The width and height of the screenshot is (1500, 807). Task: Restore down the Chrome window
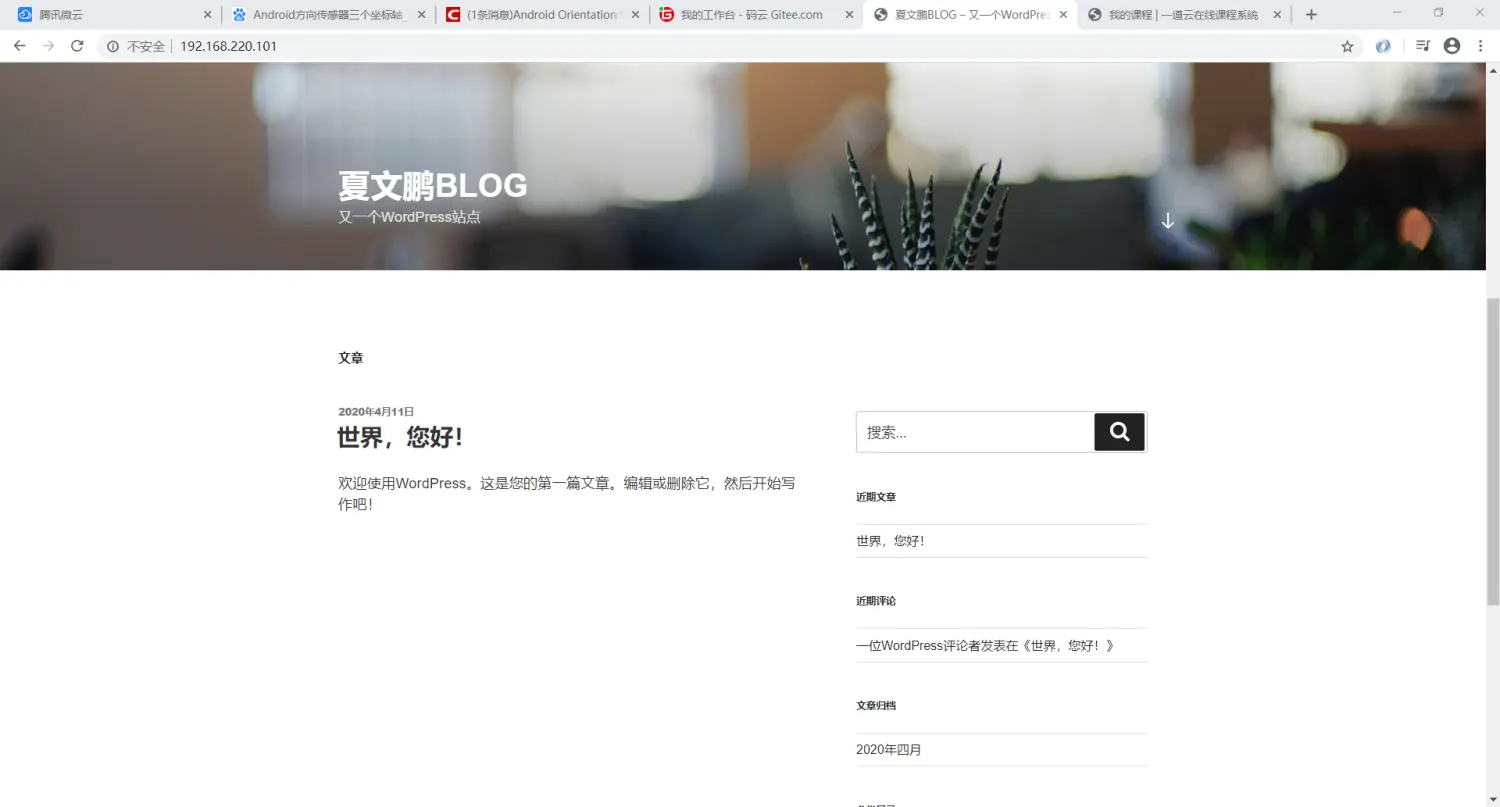[1439, 13]
